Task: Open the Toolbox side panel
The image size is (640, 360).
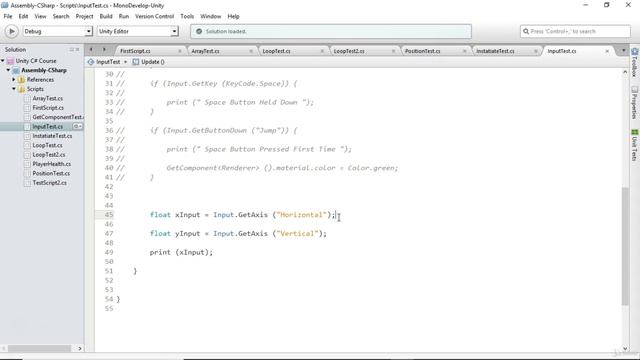Action: pyautogui.click(x=634, y=62)
